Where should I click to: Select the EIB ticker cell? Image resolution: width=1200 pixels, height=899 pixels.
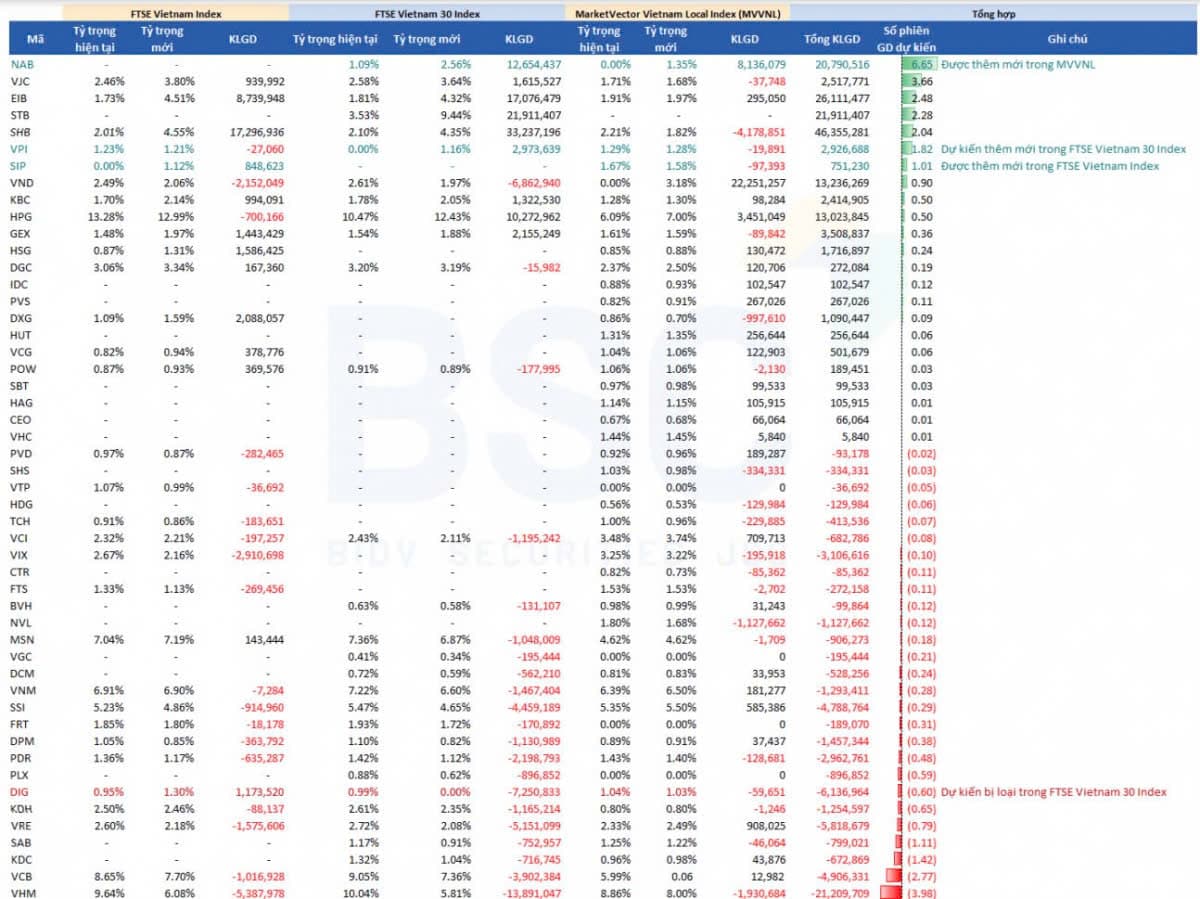pyautogui.click(x=19, y=99)
